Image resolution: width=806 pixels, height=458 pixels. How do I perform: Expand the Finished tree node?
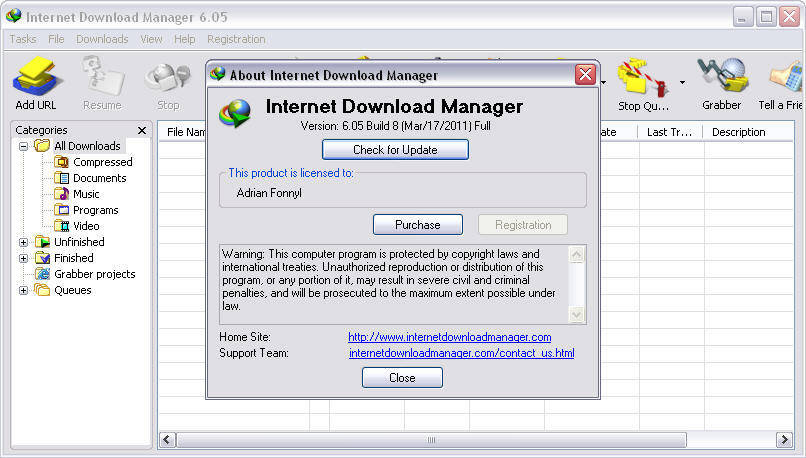click(23, 258)
